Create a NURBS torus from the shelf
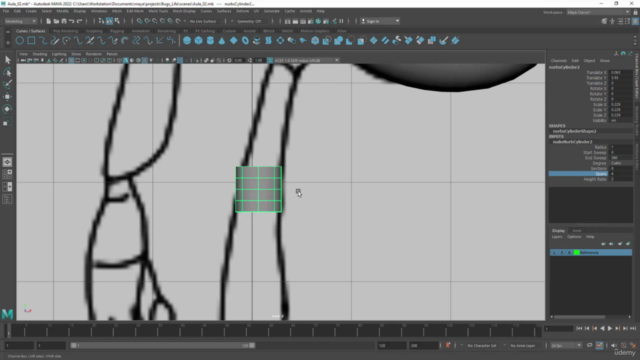Screen dimensions: 640x360 tap(245, 40)
